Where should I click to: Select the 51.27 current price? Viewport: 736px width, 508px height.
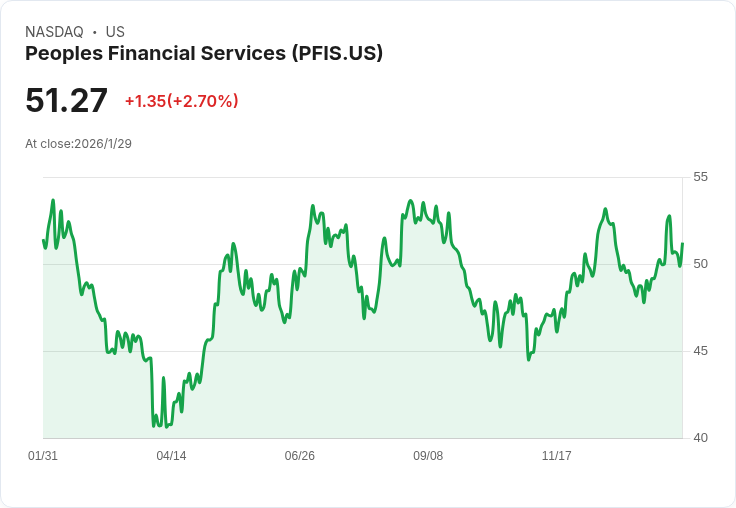(x=66, y=100)
